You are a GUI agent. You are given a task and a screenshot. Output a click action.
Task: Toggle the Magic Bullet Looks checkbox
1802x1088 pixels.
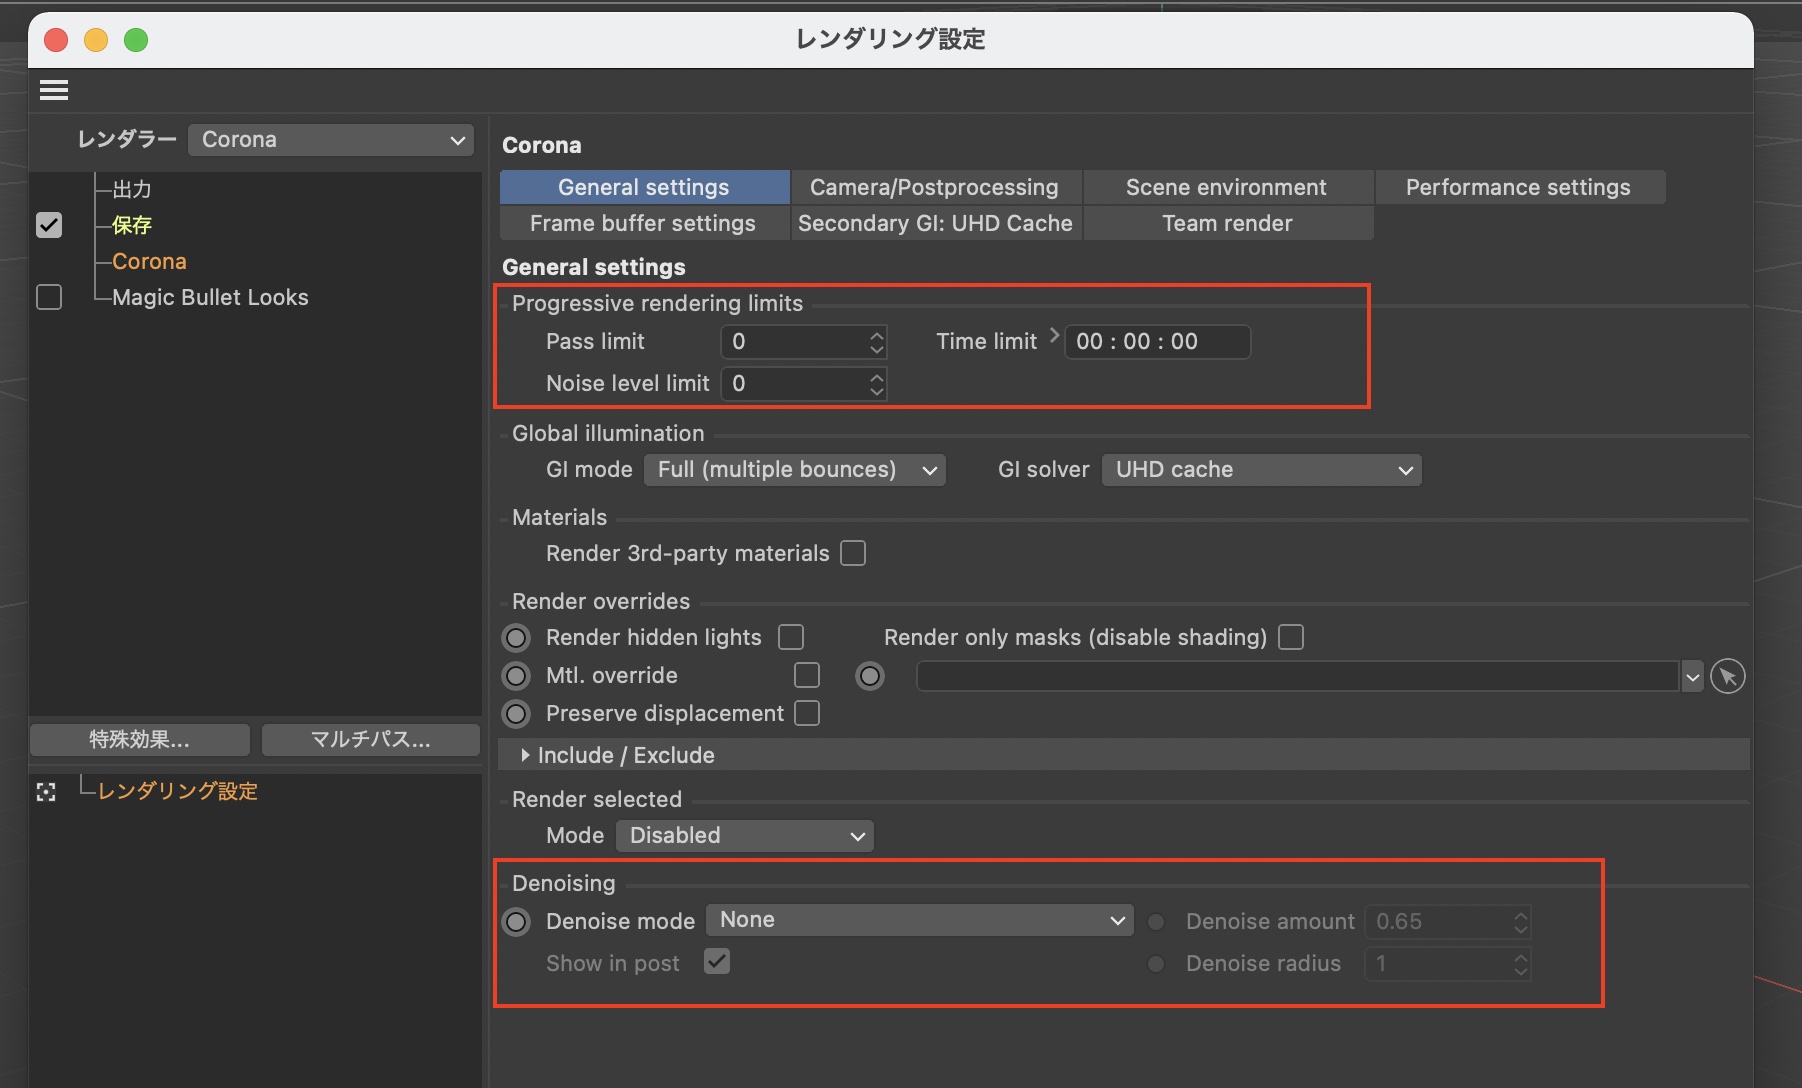[x=49, y=298]
